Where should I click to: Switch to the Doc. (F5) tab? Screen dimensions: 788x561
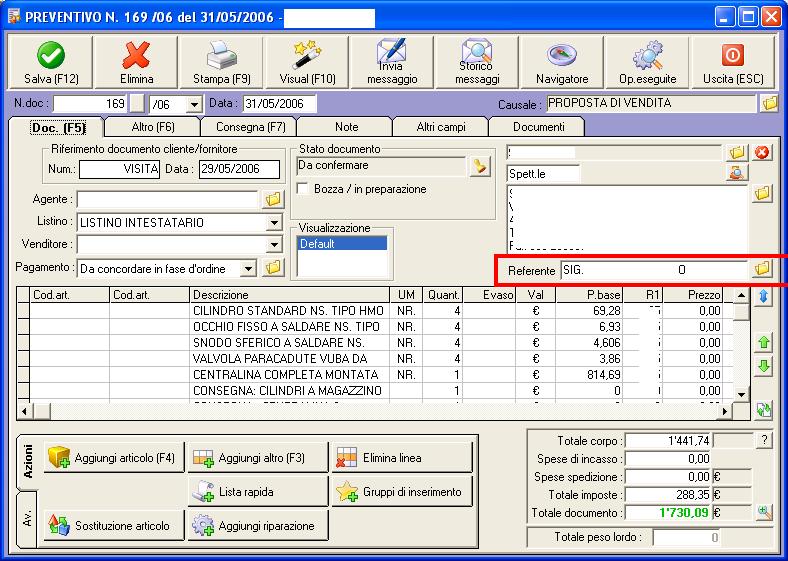(x=58, y=128)
